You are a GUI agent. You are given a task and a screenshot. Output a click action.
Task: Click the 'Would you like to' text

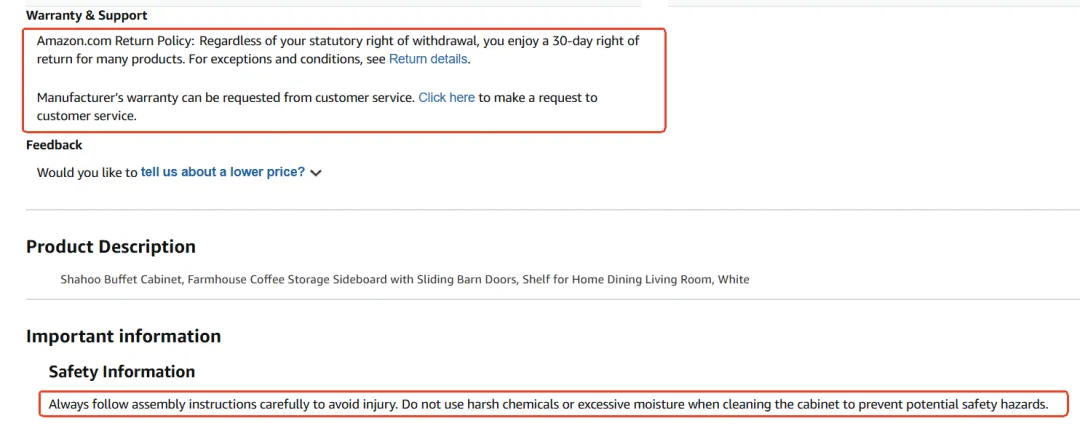click(87, 172)
